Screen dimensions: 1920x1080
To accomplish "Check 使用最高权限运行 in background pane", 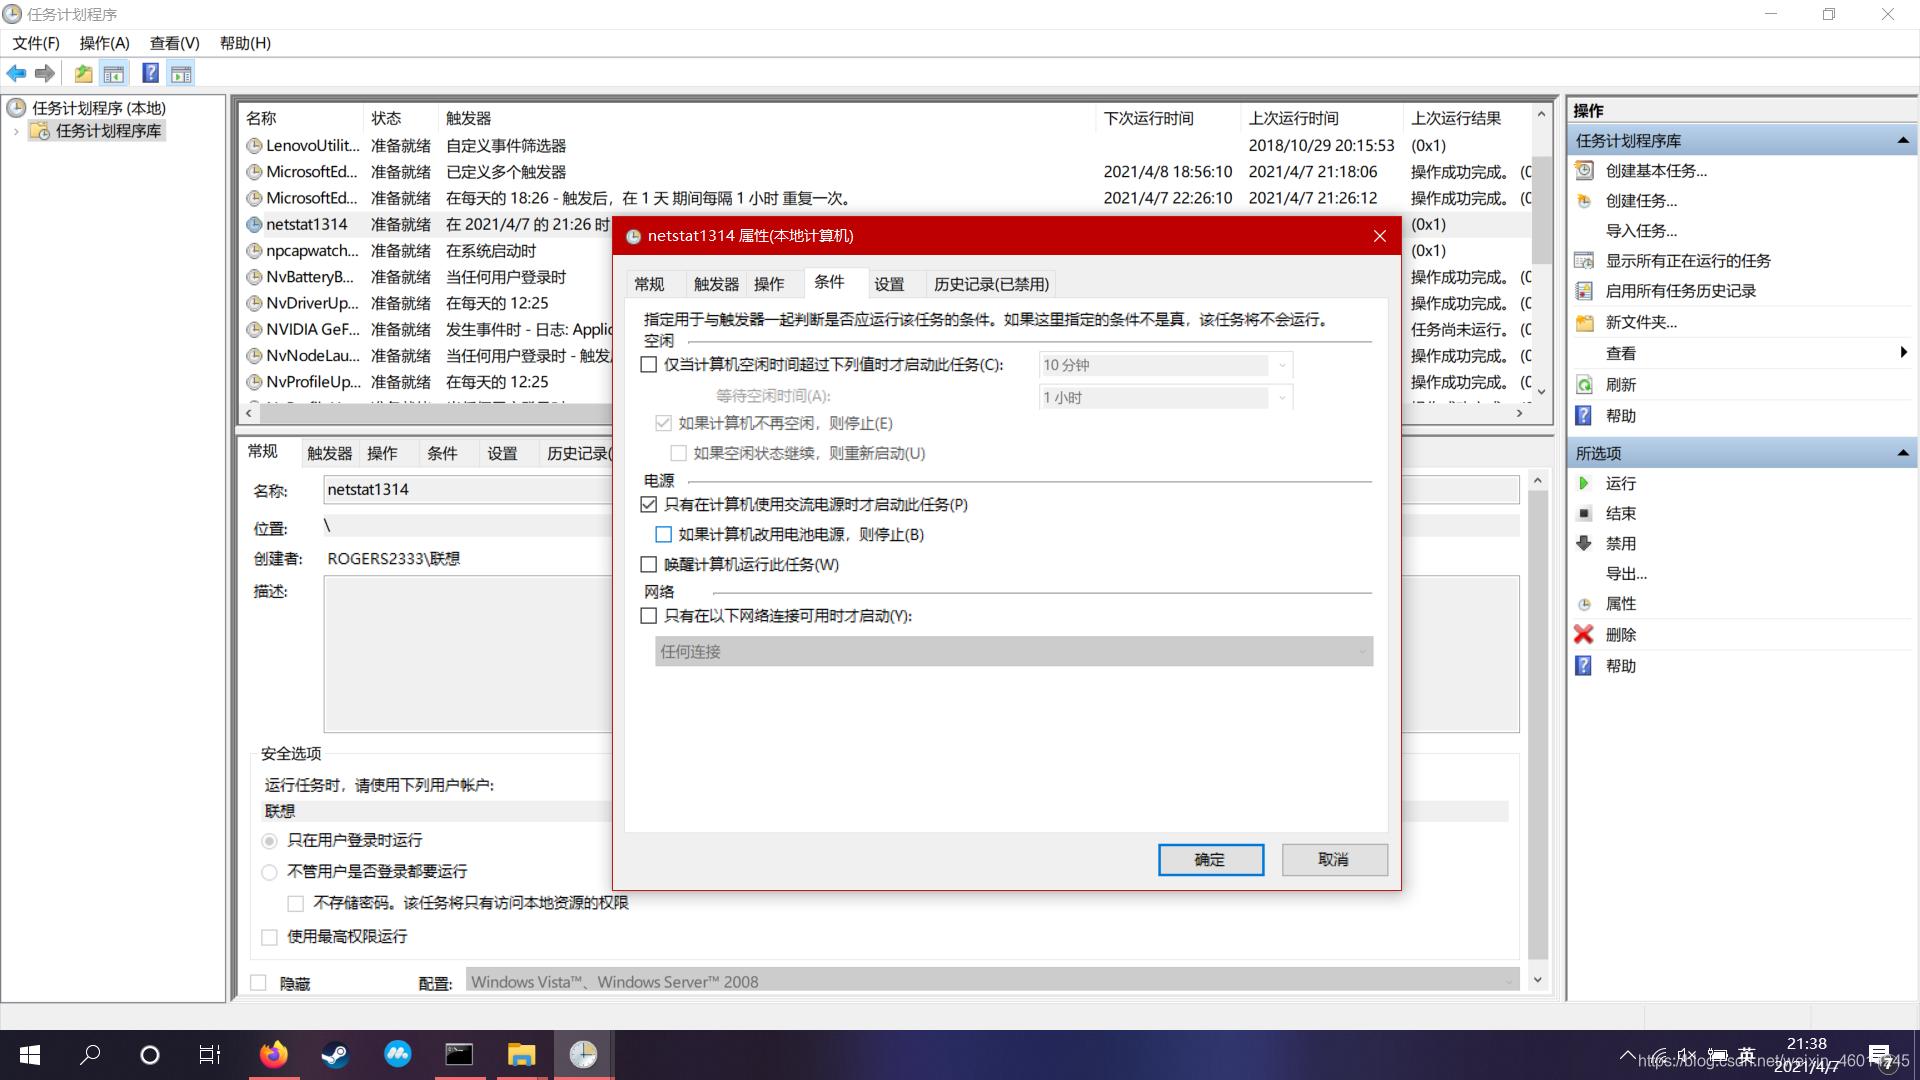I will (x=269, y=937).
